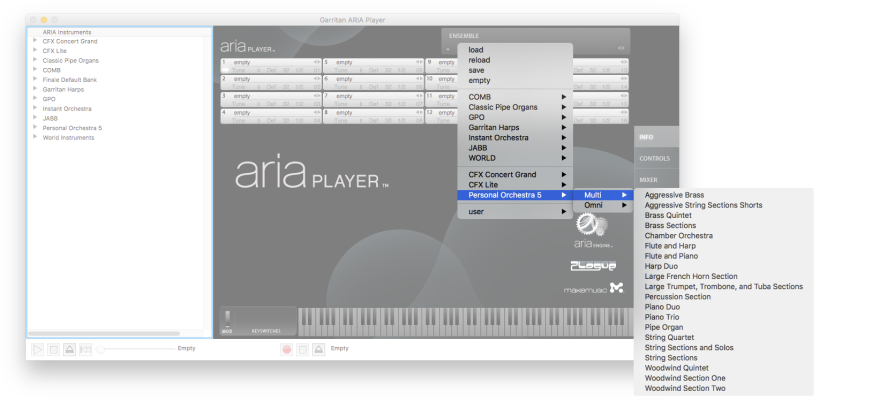Rewind the player to the start

click(85, 350)
